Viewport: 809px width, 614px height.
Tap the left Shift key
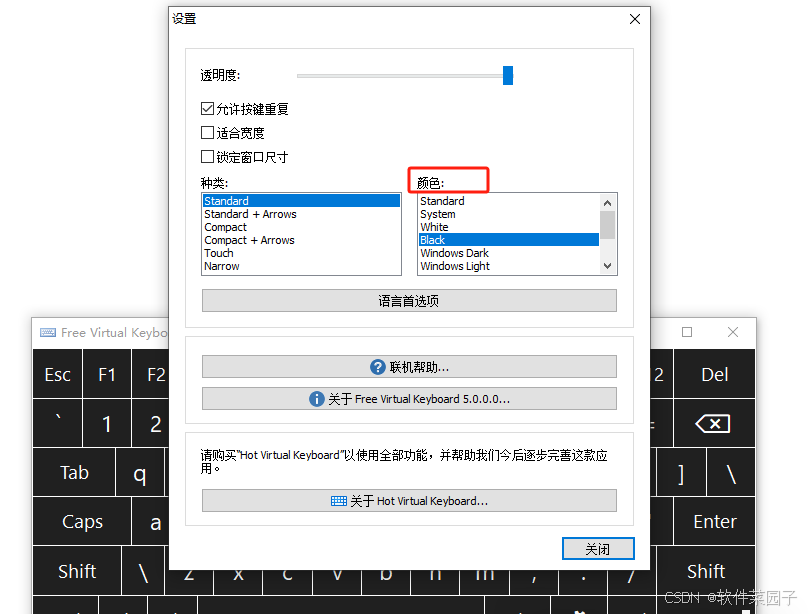click(77, 571)
